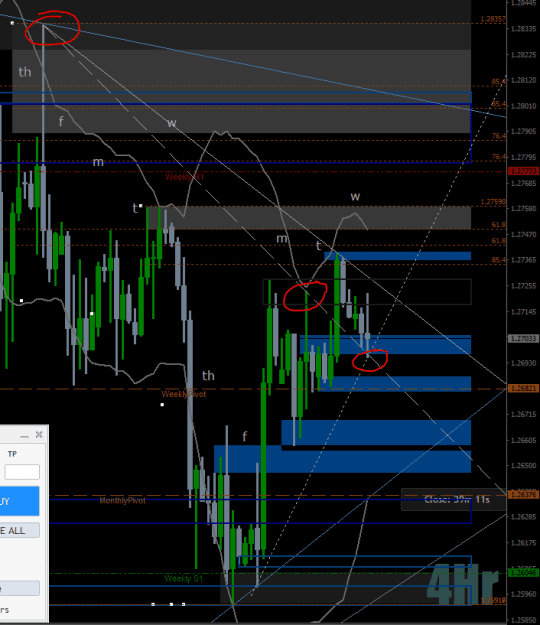Screen dimensions: 540x625
Task: Click the 1.25918 level label
Action: coord(493,600)
